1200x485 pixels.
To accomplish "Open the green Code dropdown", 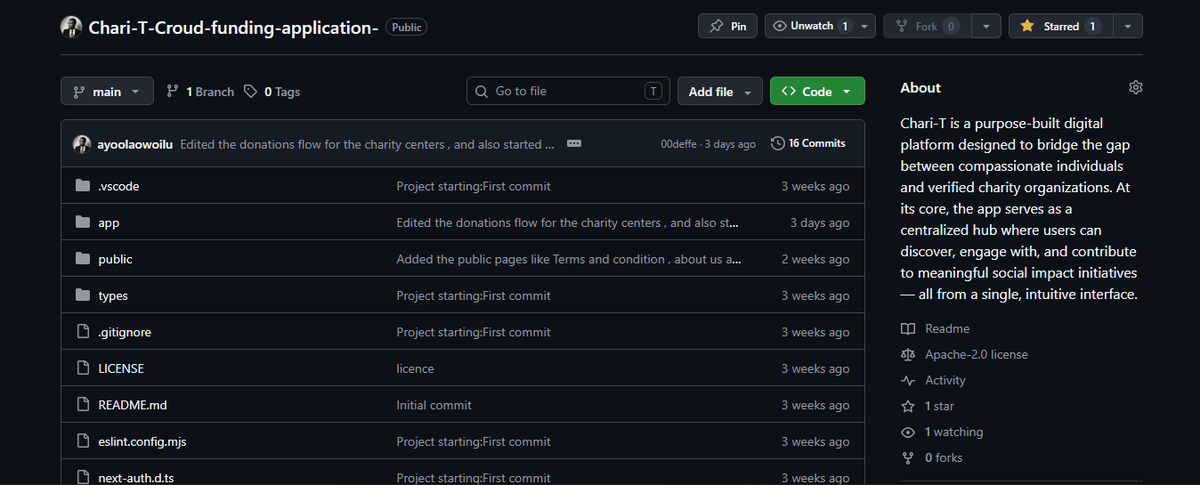I will click(817, 91).
